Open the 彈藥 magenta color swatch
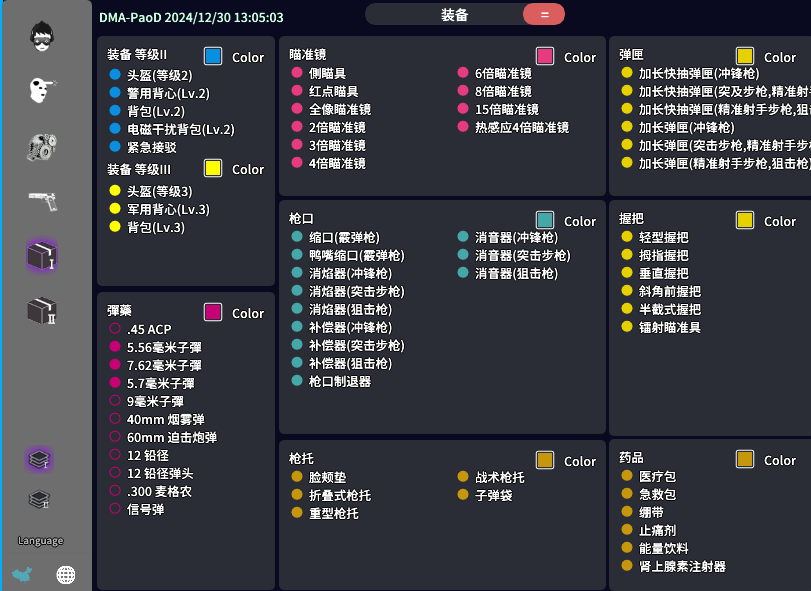The width and height of the screenshot is (811, 591). coord(213,312)
